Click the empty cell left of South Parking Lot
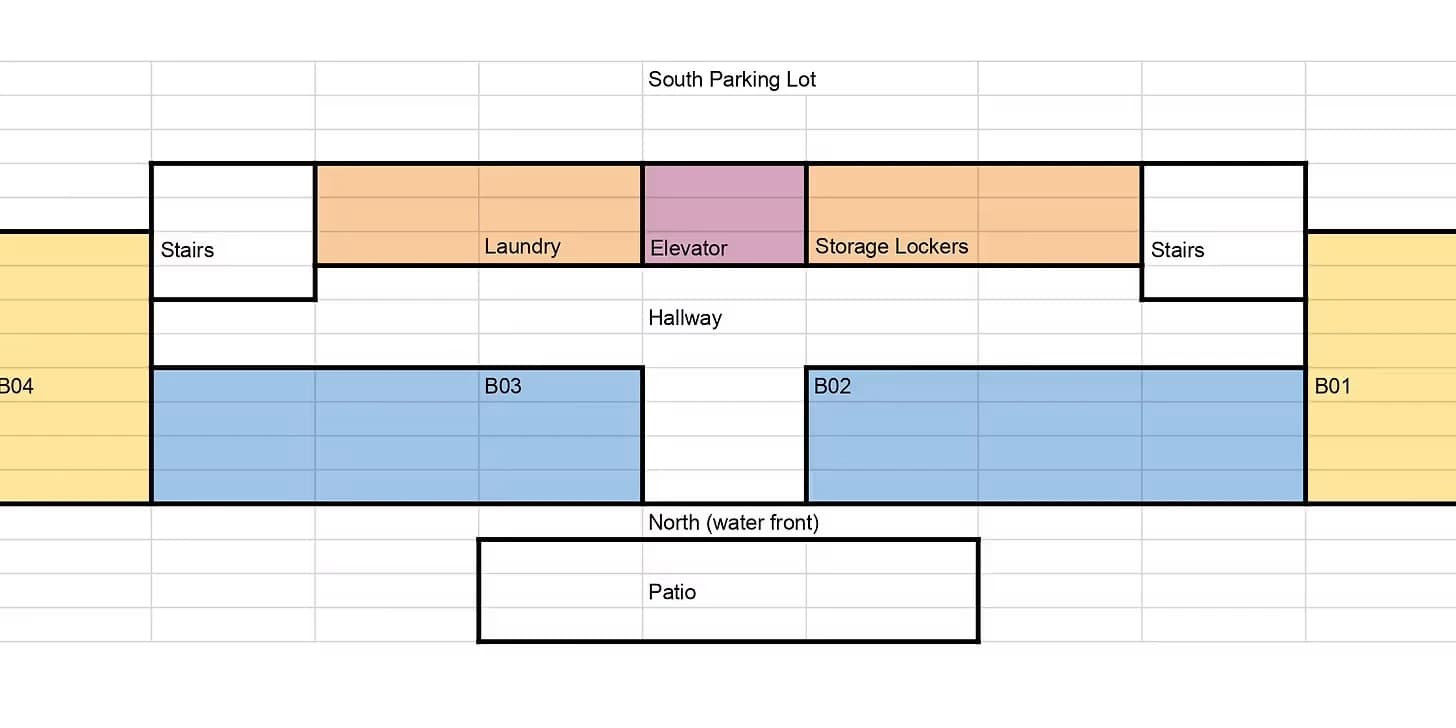Viewport: 1456px width, 728px height. pyautogui.click(x=560, y=79)
